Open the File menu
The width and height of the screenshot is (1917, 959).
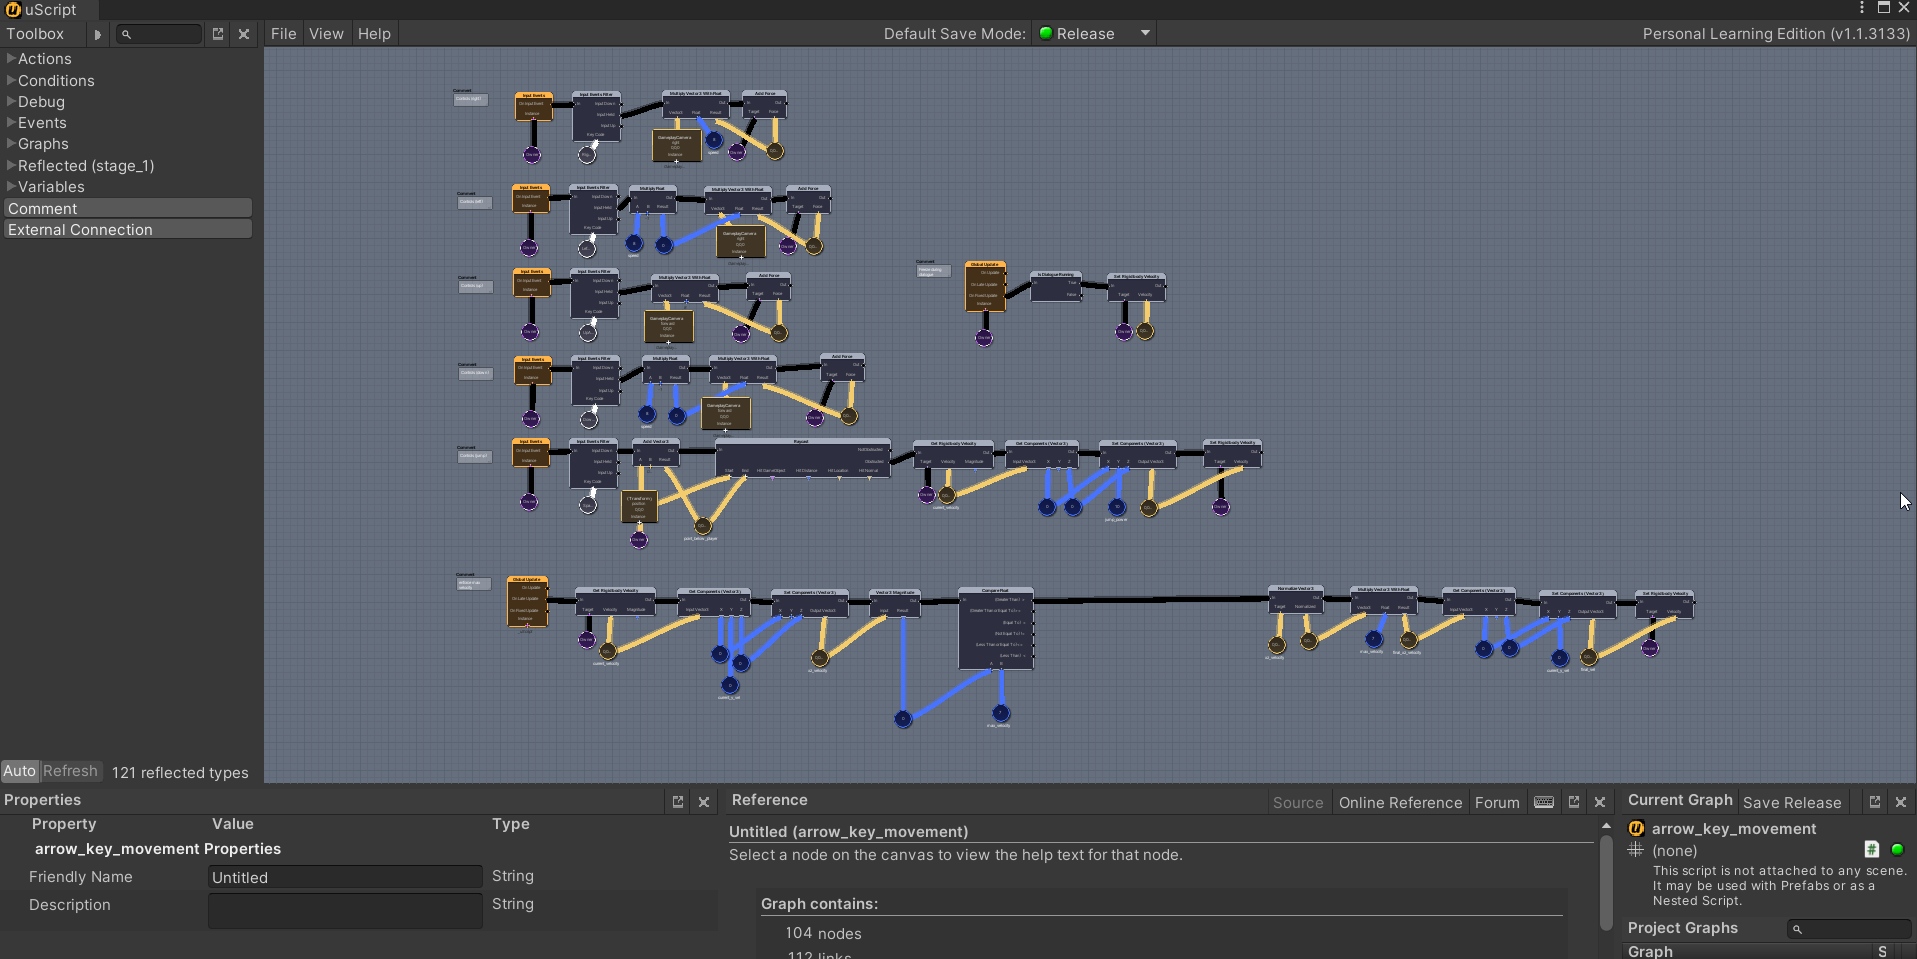click(x=283, y=34)
